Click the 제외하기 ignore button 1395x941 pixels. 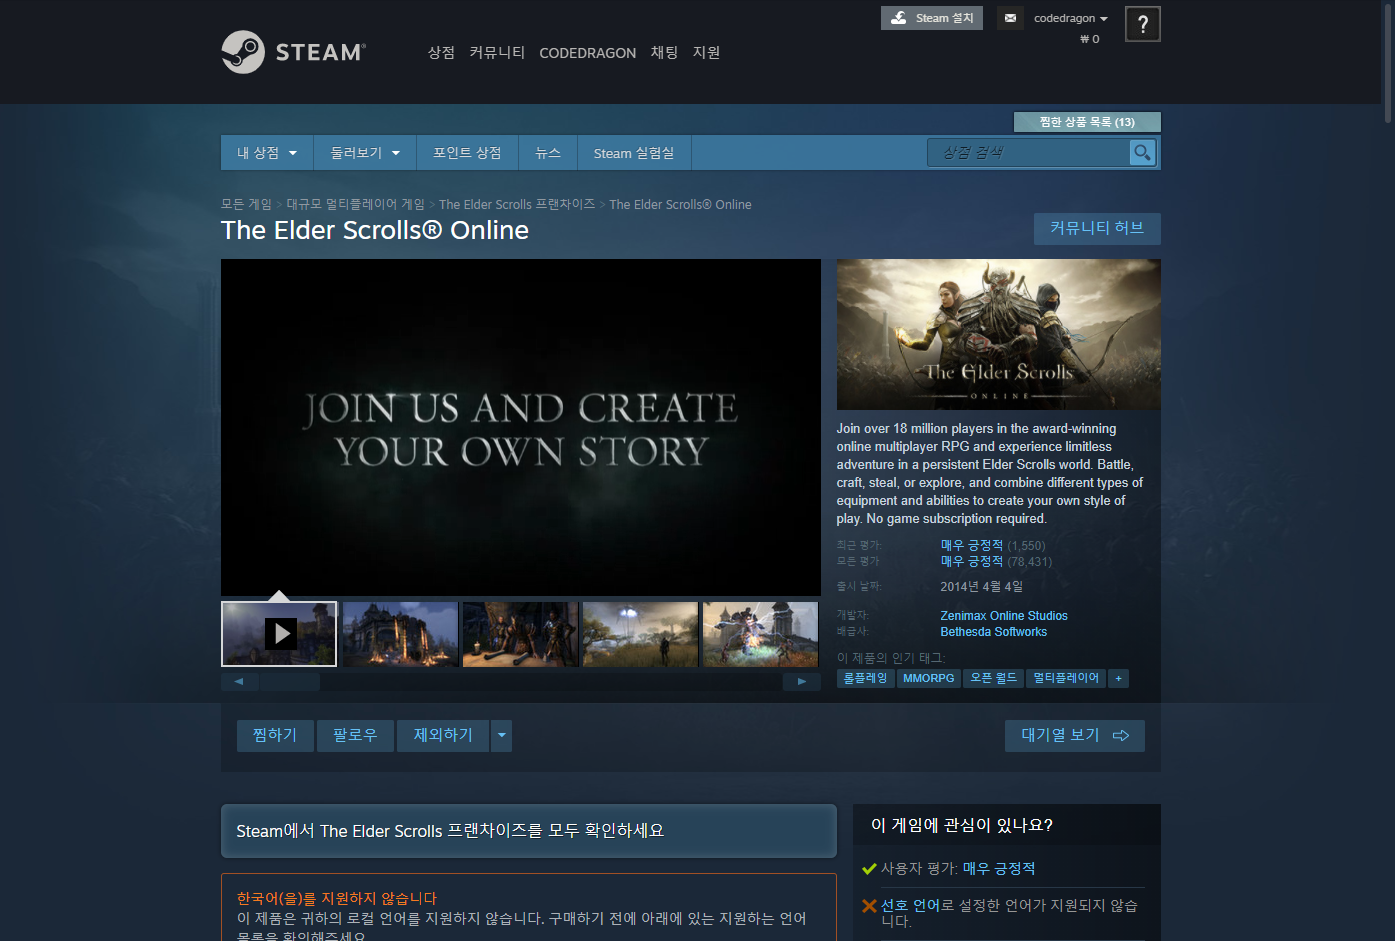point(443,735)
